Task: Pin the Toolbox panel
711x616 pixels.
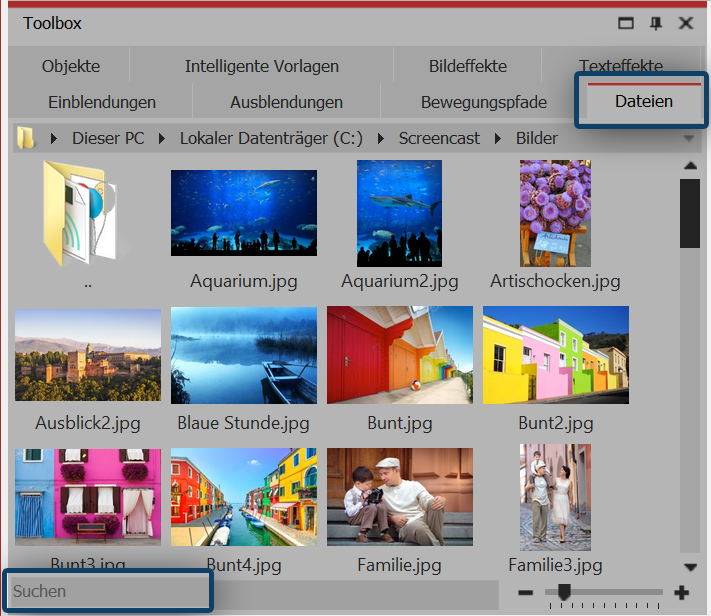Action: 656,23
